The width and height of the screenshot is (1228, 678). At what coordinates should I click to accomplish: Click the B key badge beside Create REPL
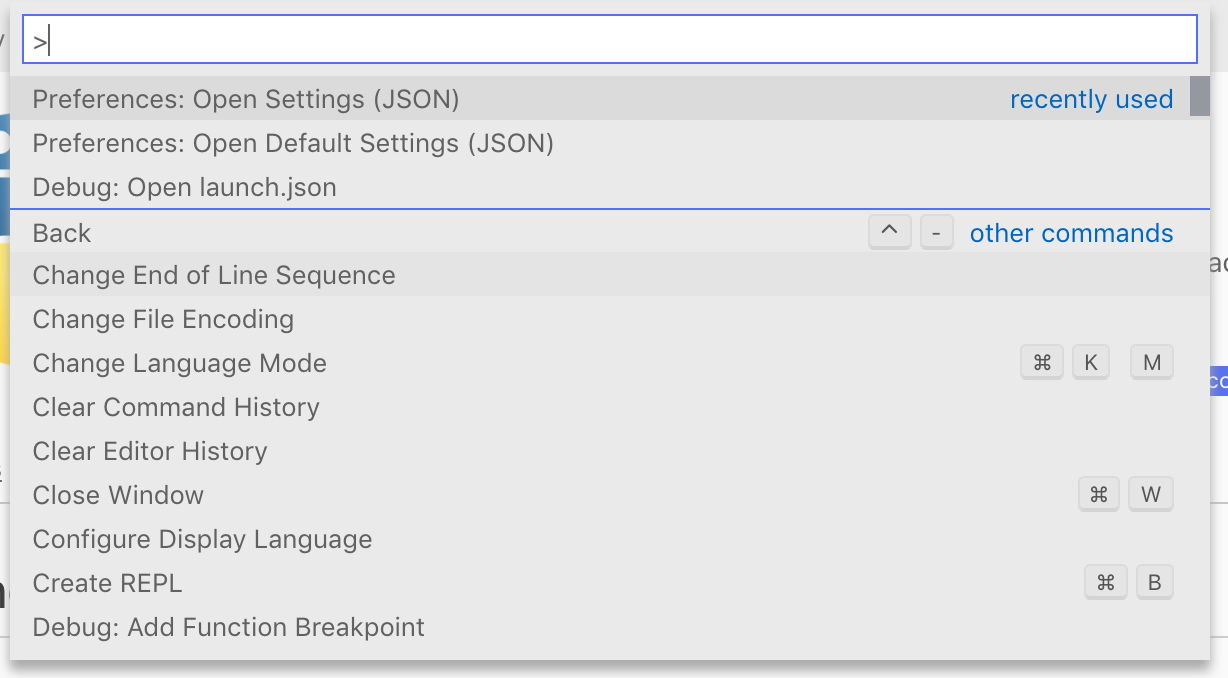(1154, 583)
